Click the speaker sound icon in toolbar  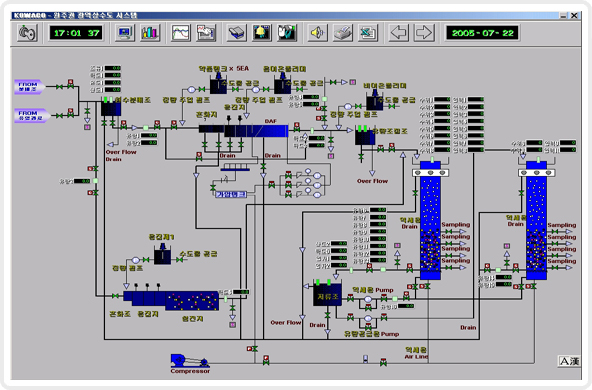[x=318, y=32]
